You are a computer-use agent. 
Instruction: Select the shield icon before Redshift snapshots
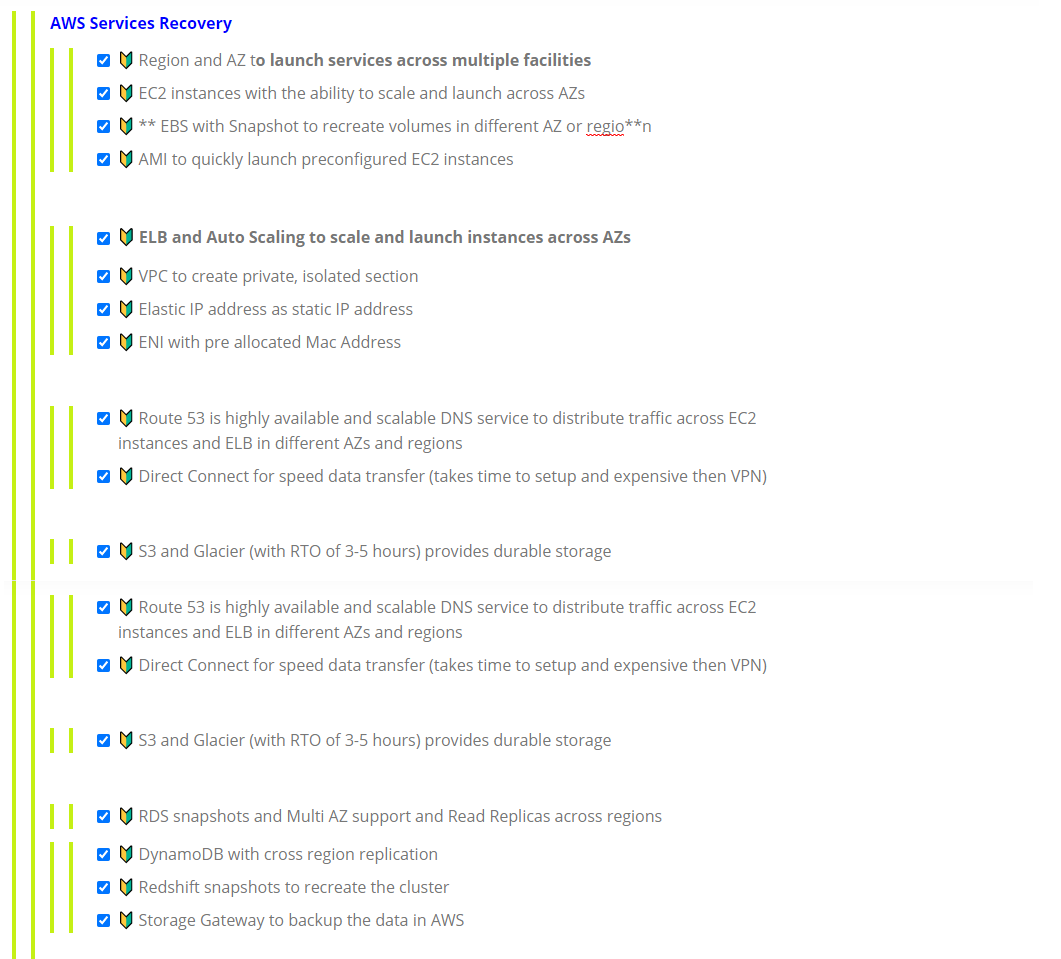pos(126,887)
